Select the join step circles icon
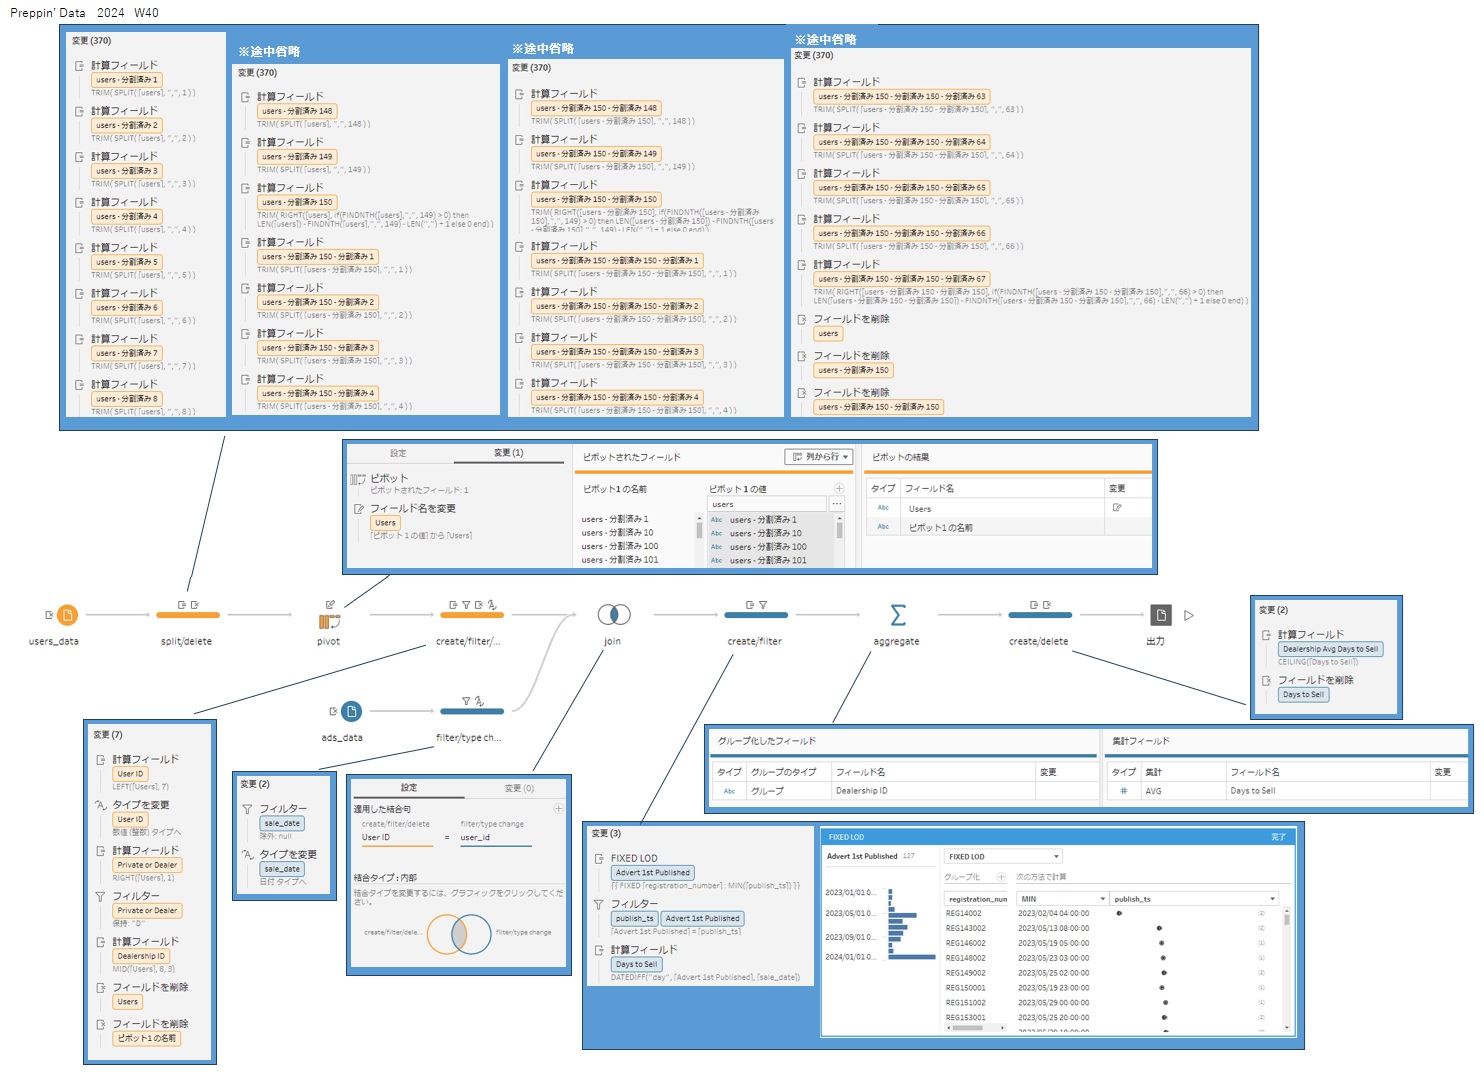Viewport: 1484px width, 1079px height. click(614, 615)
